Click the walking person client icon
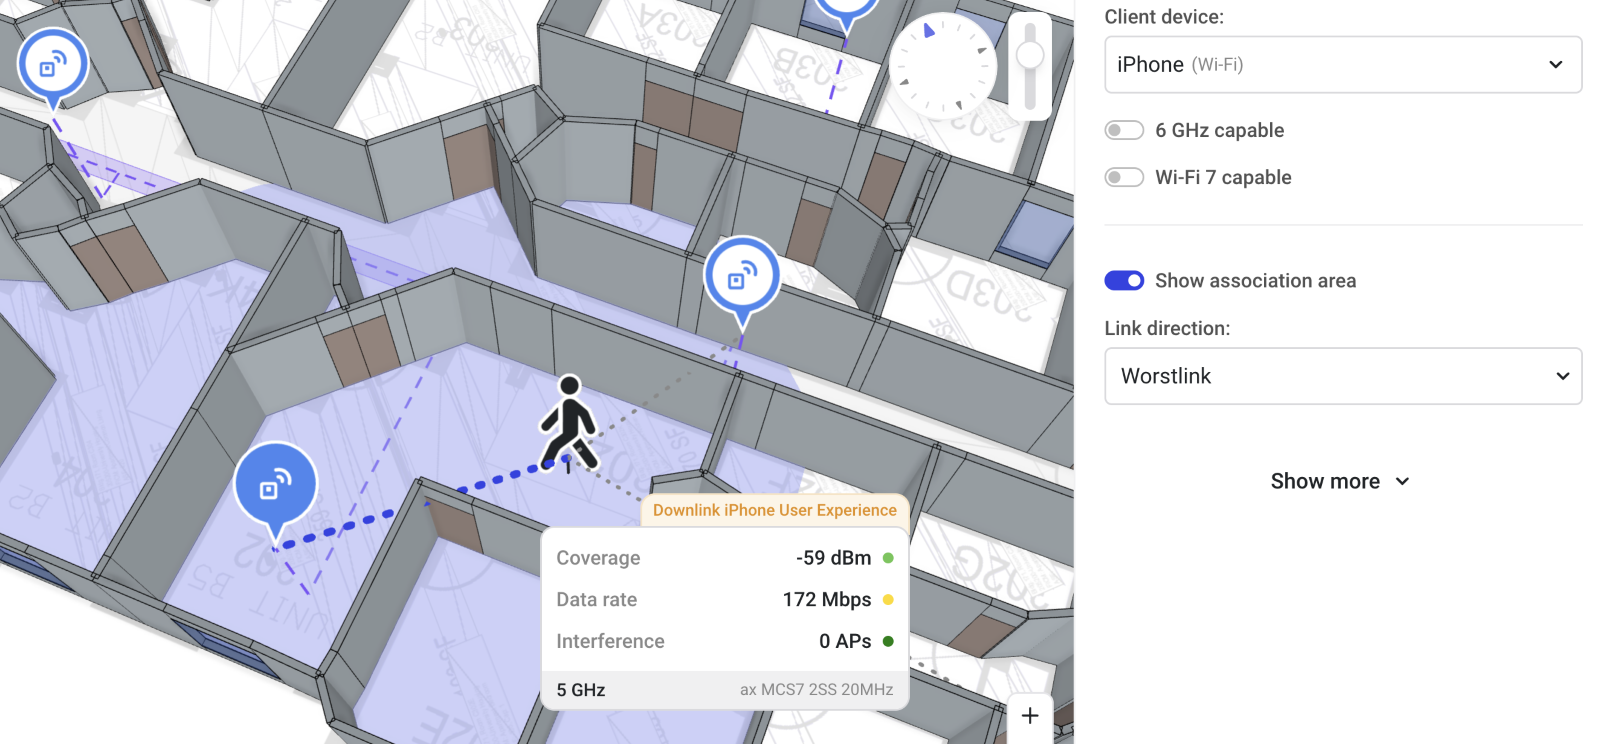 coord(569,424)
